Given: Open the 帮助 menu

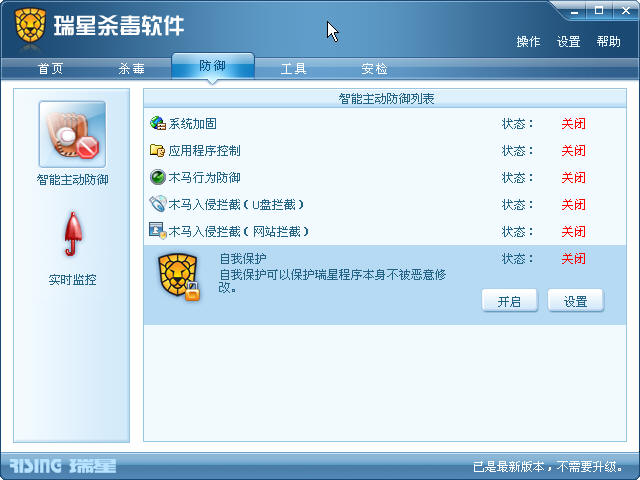Looking at the screenshot, I should (x=608, y=42).
